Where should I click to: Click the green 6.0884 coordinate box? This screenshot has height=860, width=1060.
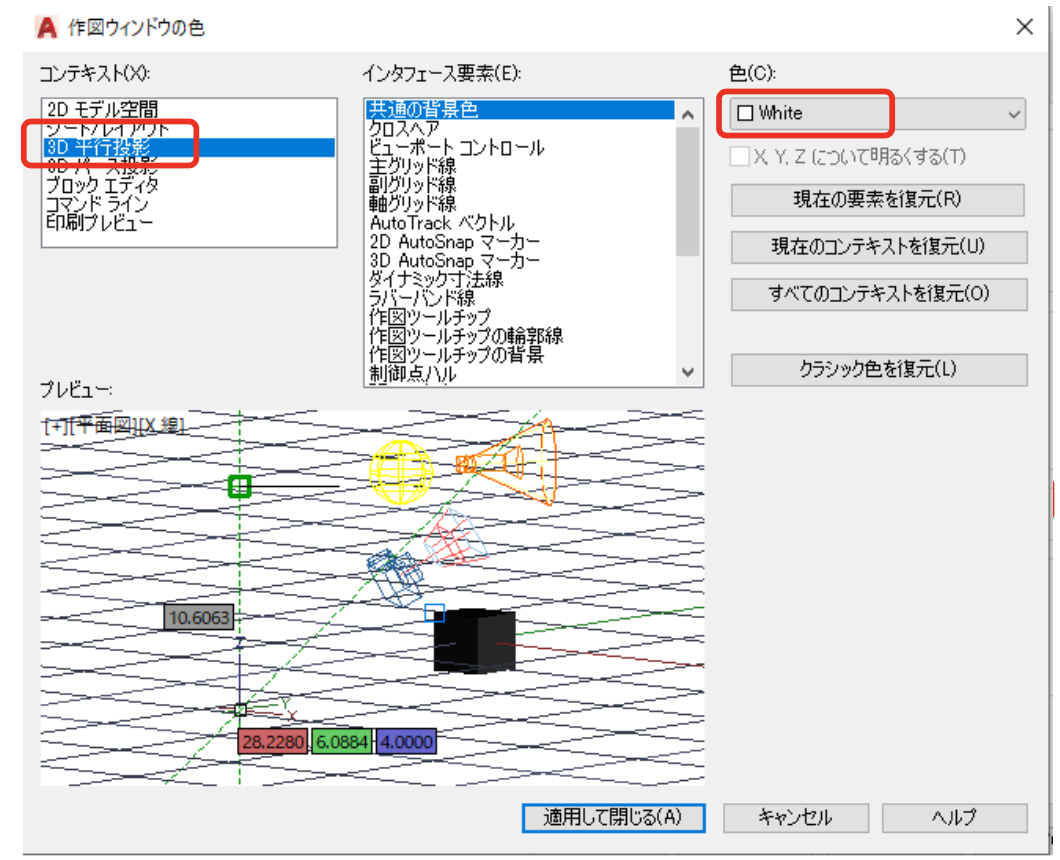[343, 742]
